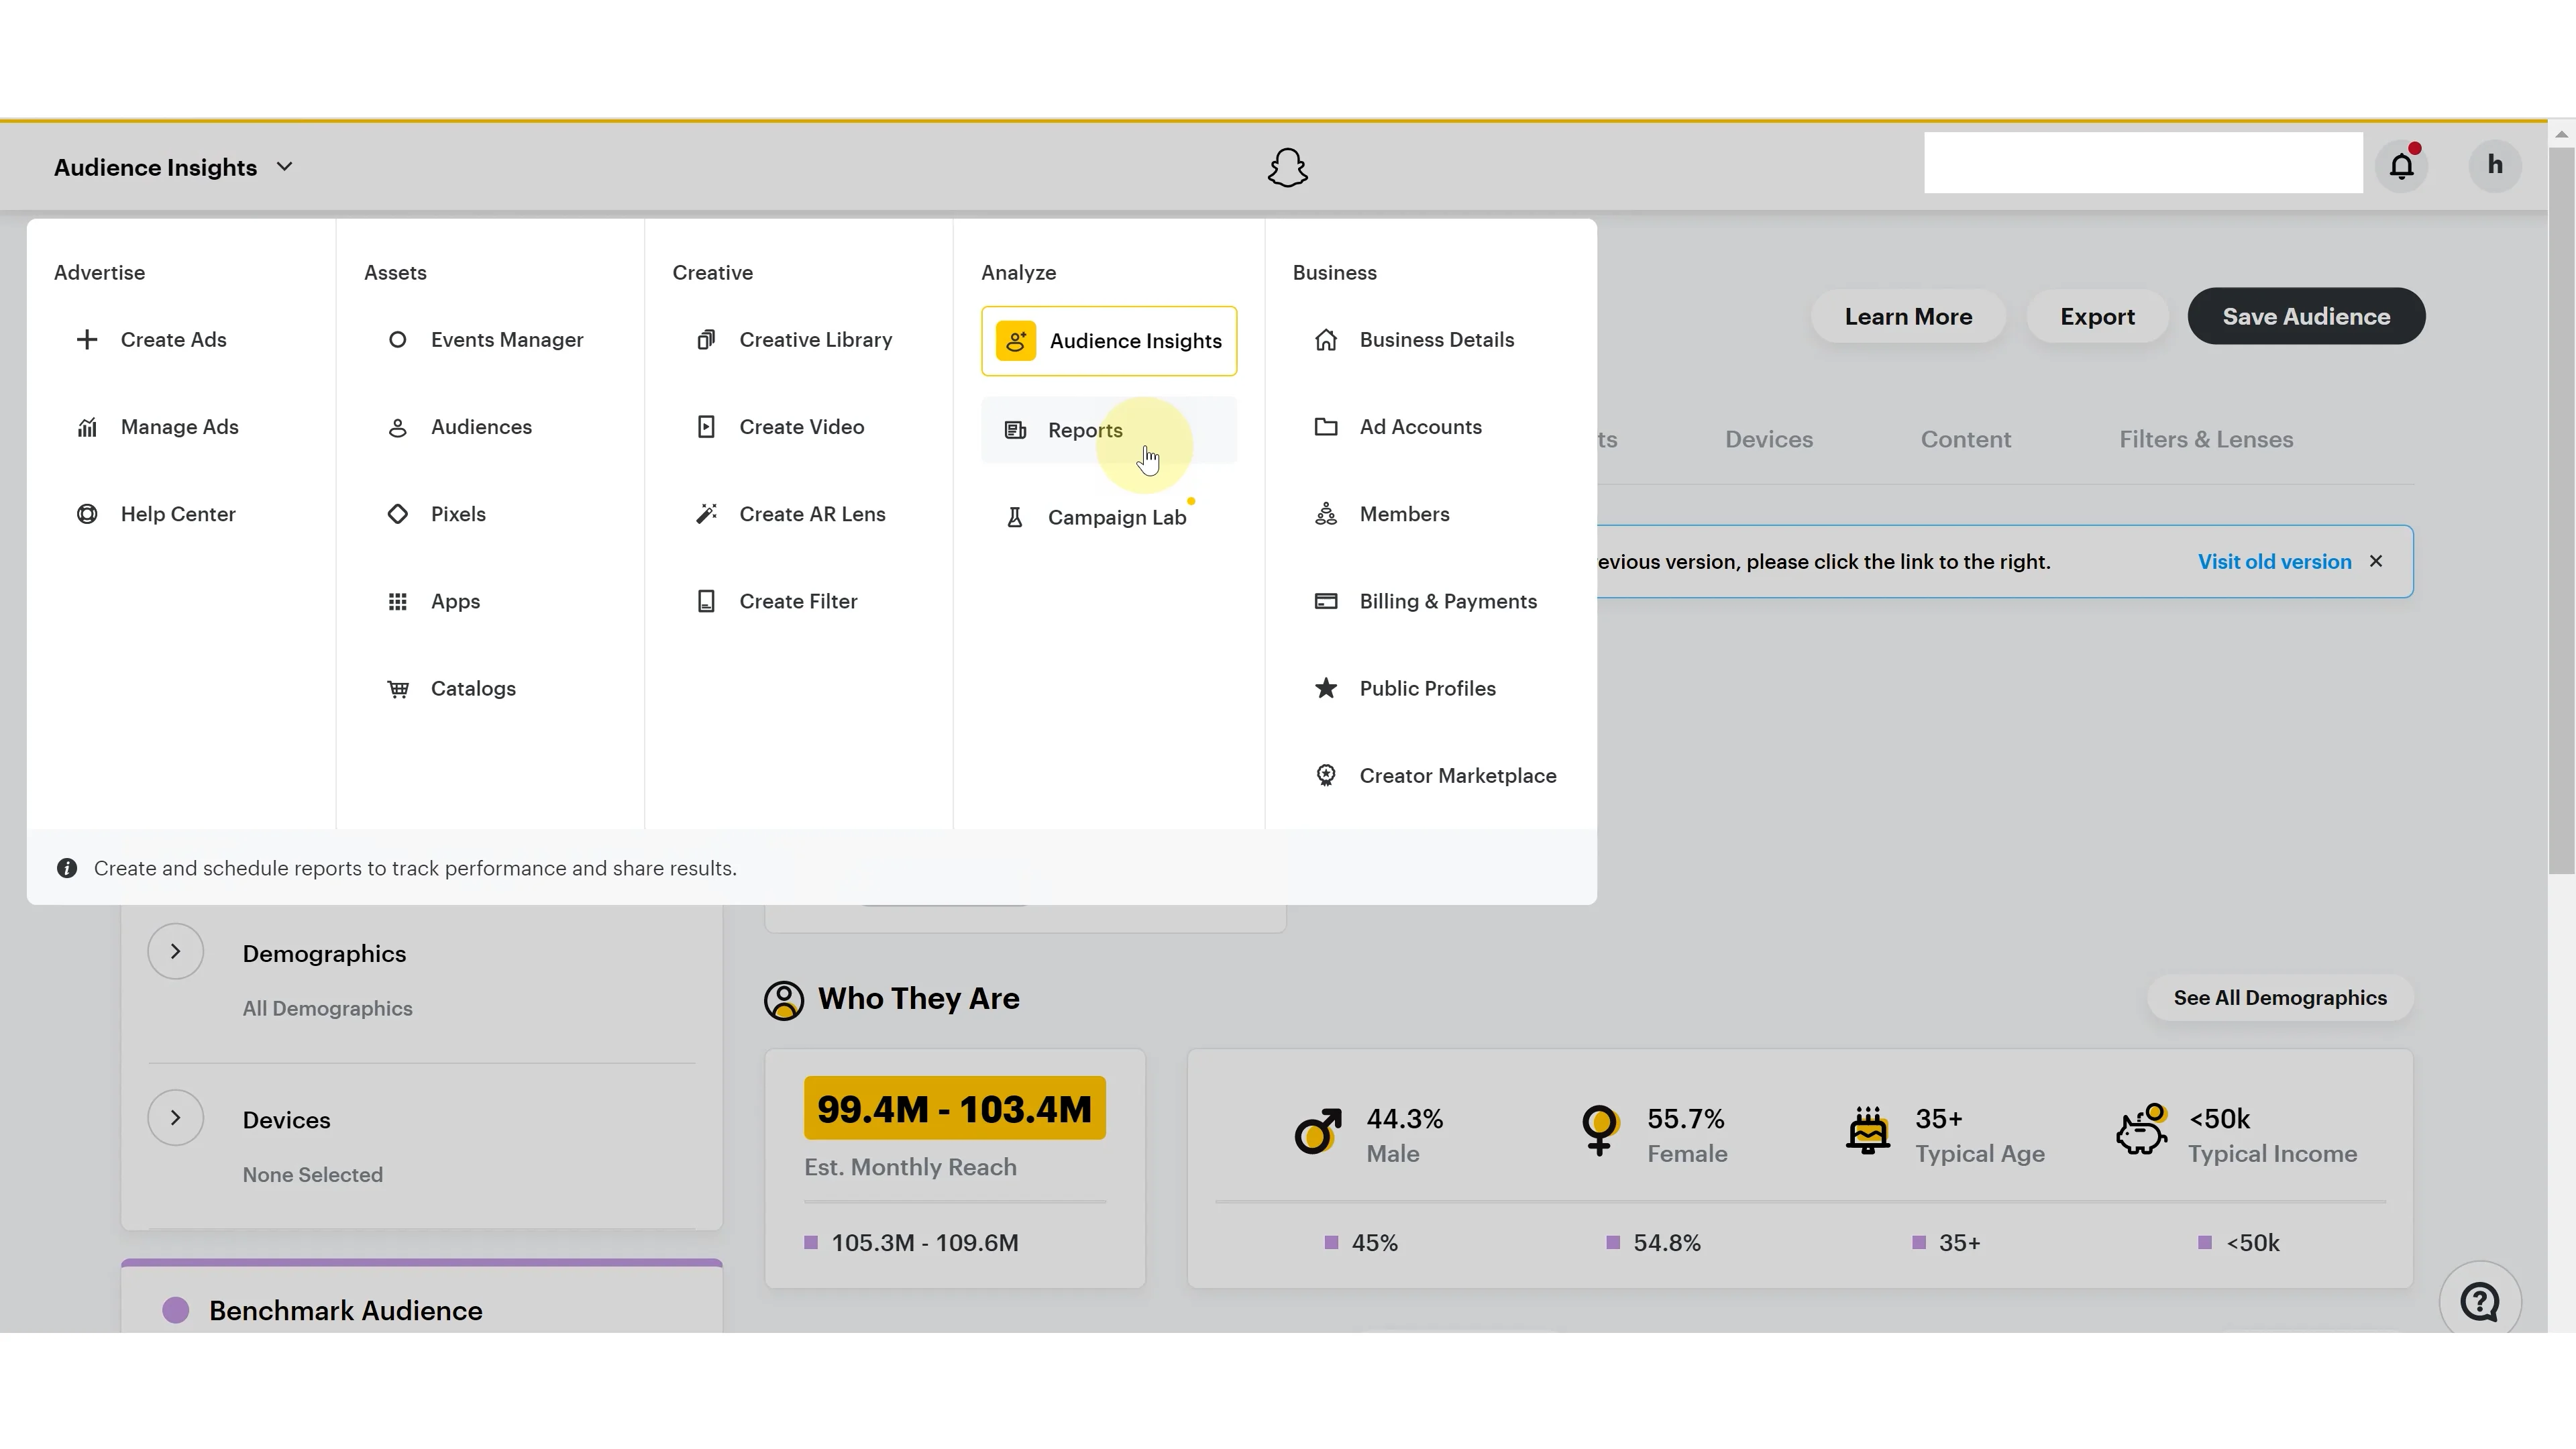Open notifications bell icon
The width and height of the screenshot is (2576, 1449).
(x=2402, y=165)
